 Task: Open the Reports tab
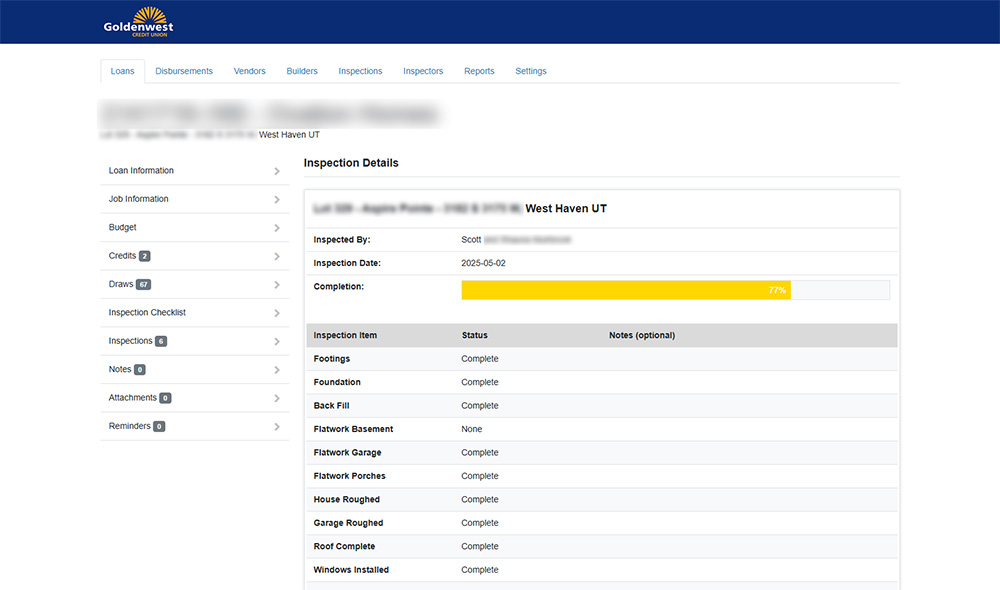pos(479,72)
